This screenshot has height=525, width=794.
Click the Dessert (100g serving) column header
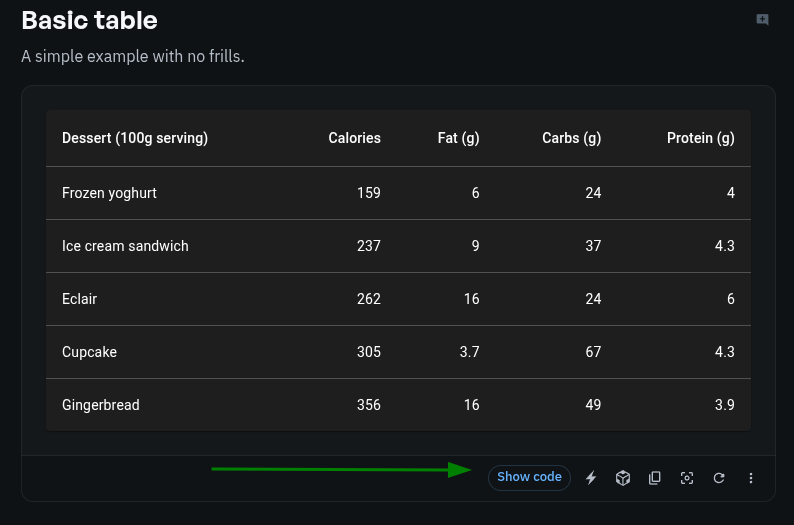click(x=135, y=138)
